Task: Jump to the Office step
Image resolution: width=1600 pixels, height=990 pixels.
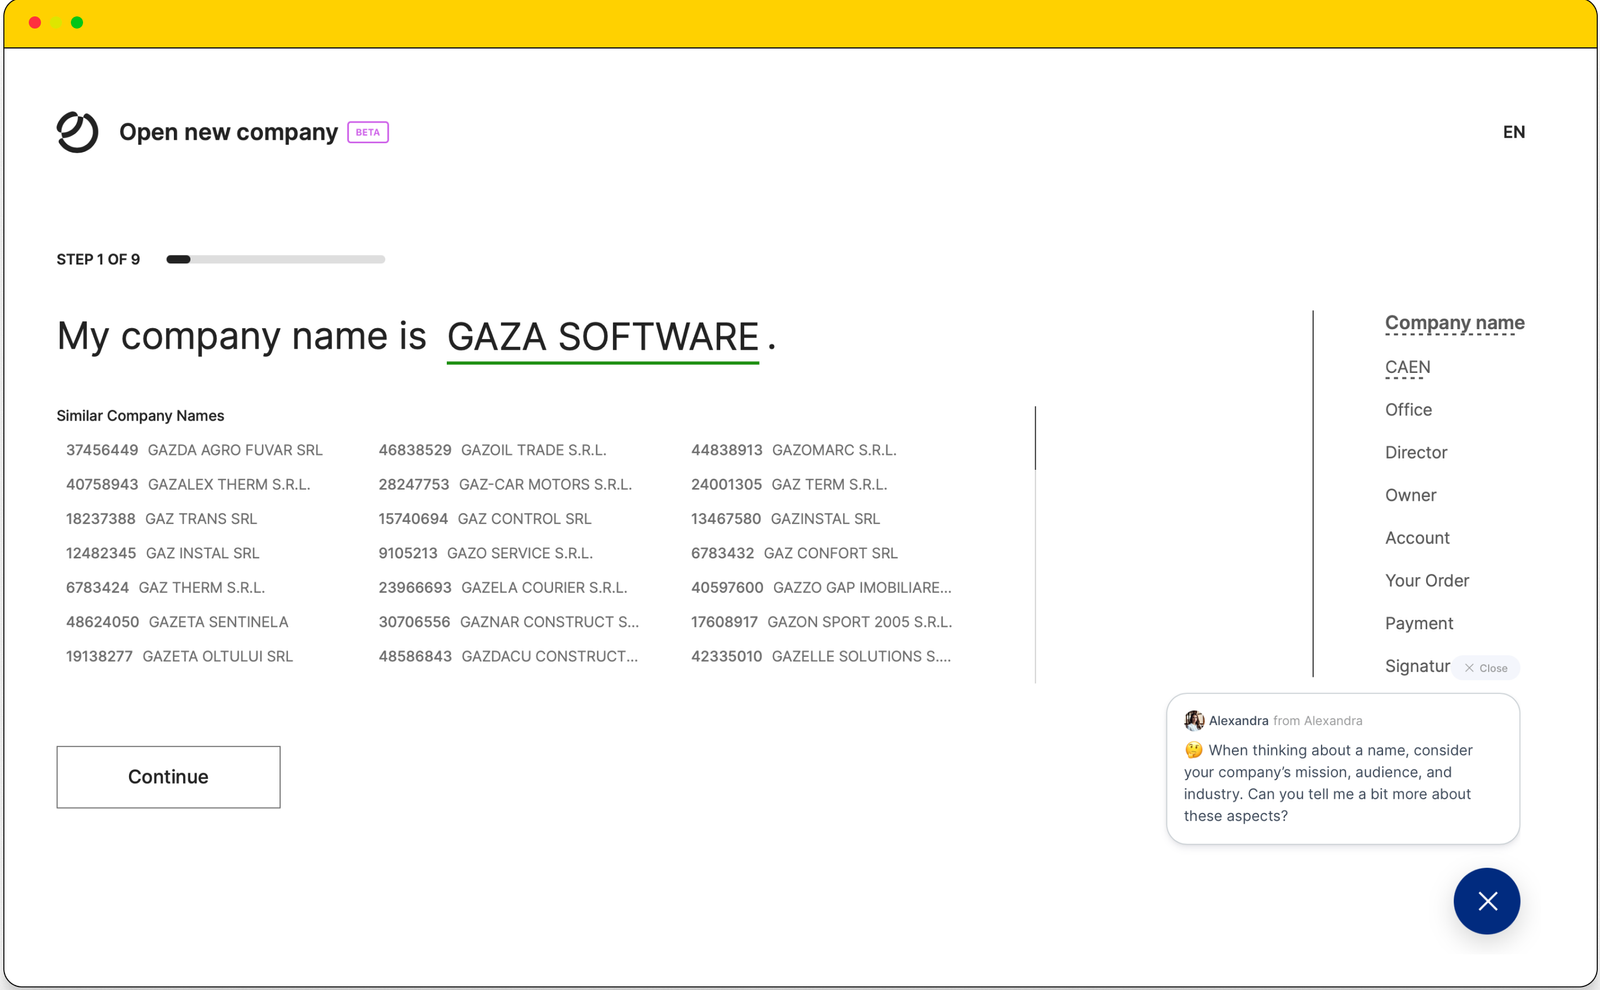Action: click(x=1408, y=410)
